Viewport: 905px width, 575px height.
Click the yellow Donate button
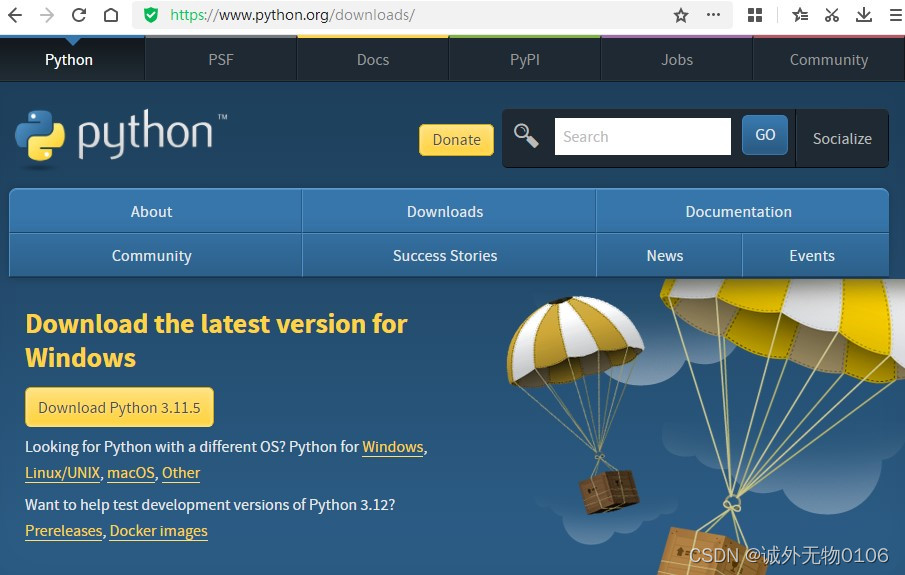tap(457, 140)
